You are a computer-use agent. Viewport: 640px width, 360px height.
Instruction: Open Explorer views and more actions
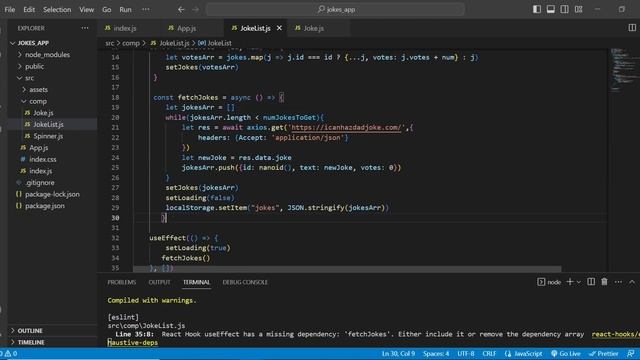(85, 28)
